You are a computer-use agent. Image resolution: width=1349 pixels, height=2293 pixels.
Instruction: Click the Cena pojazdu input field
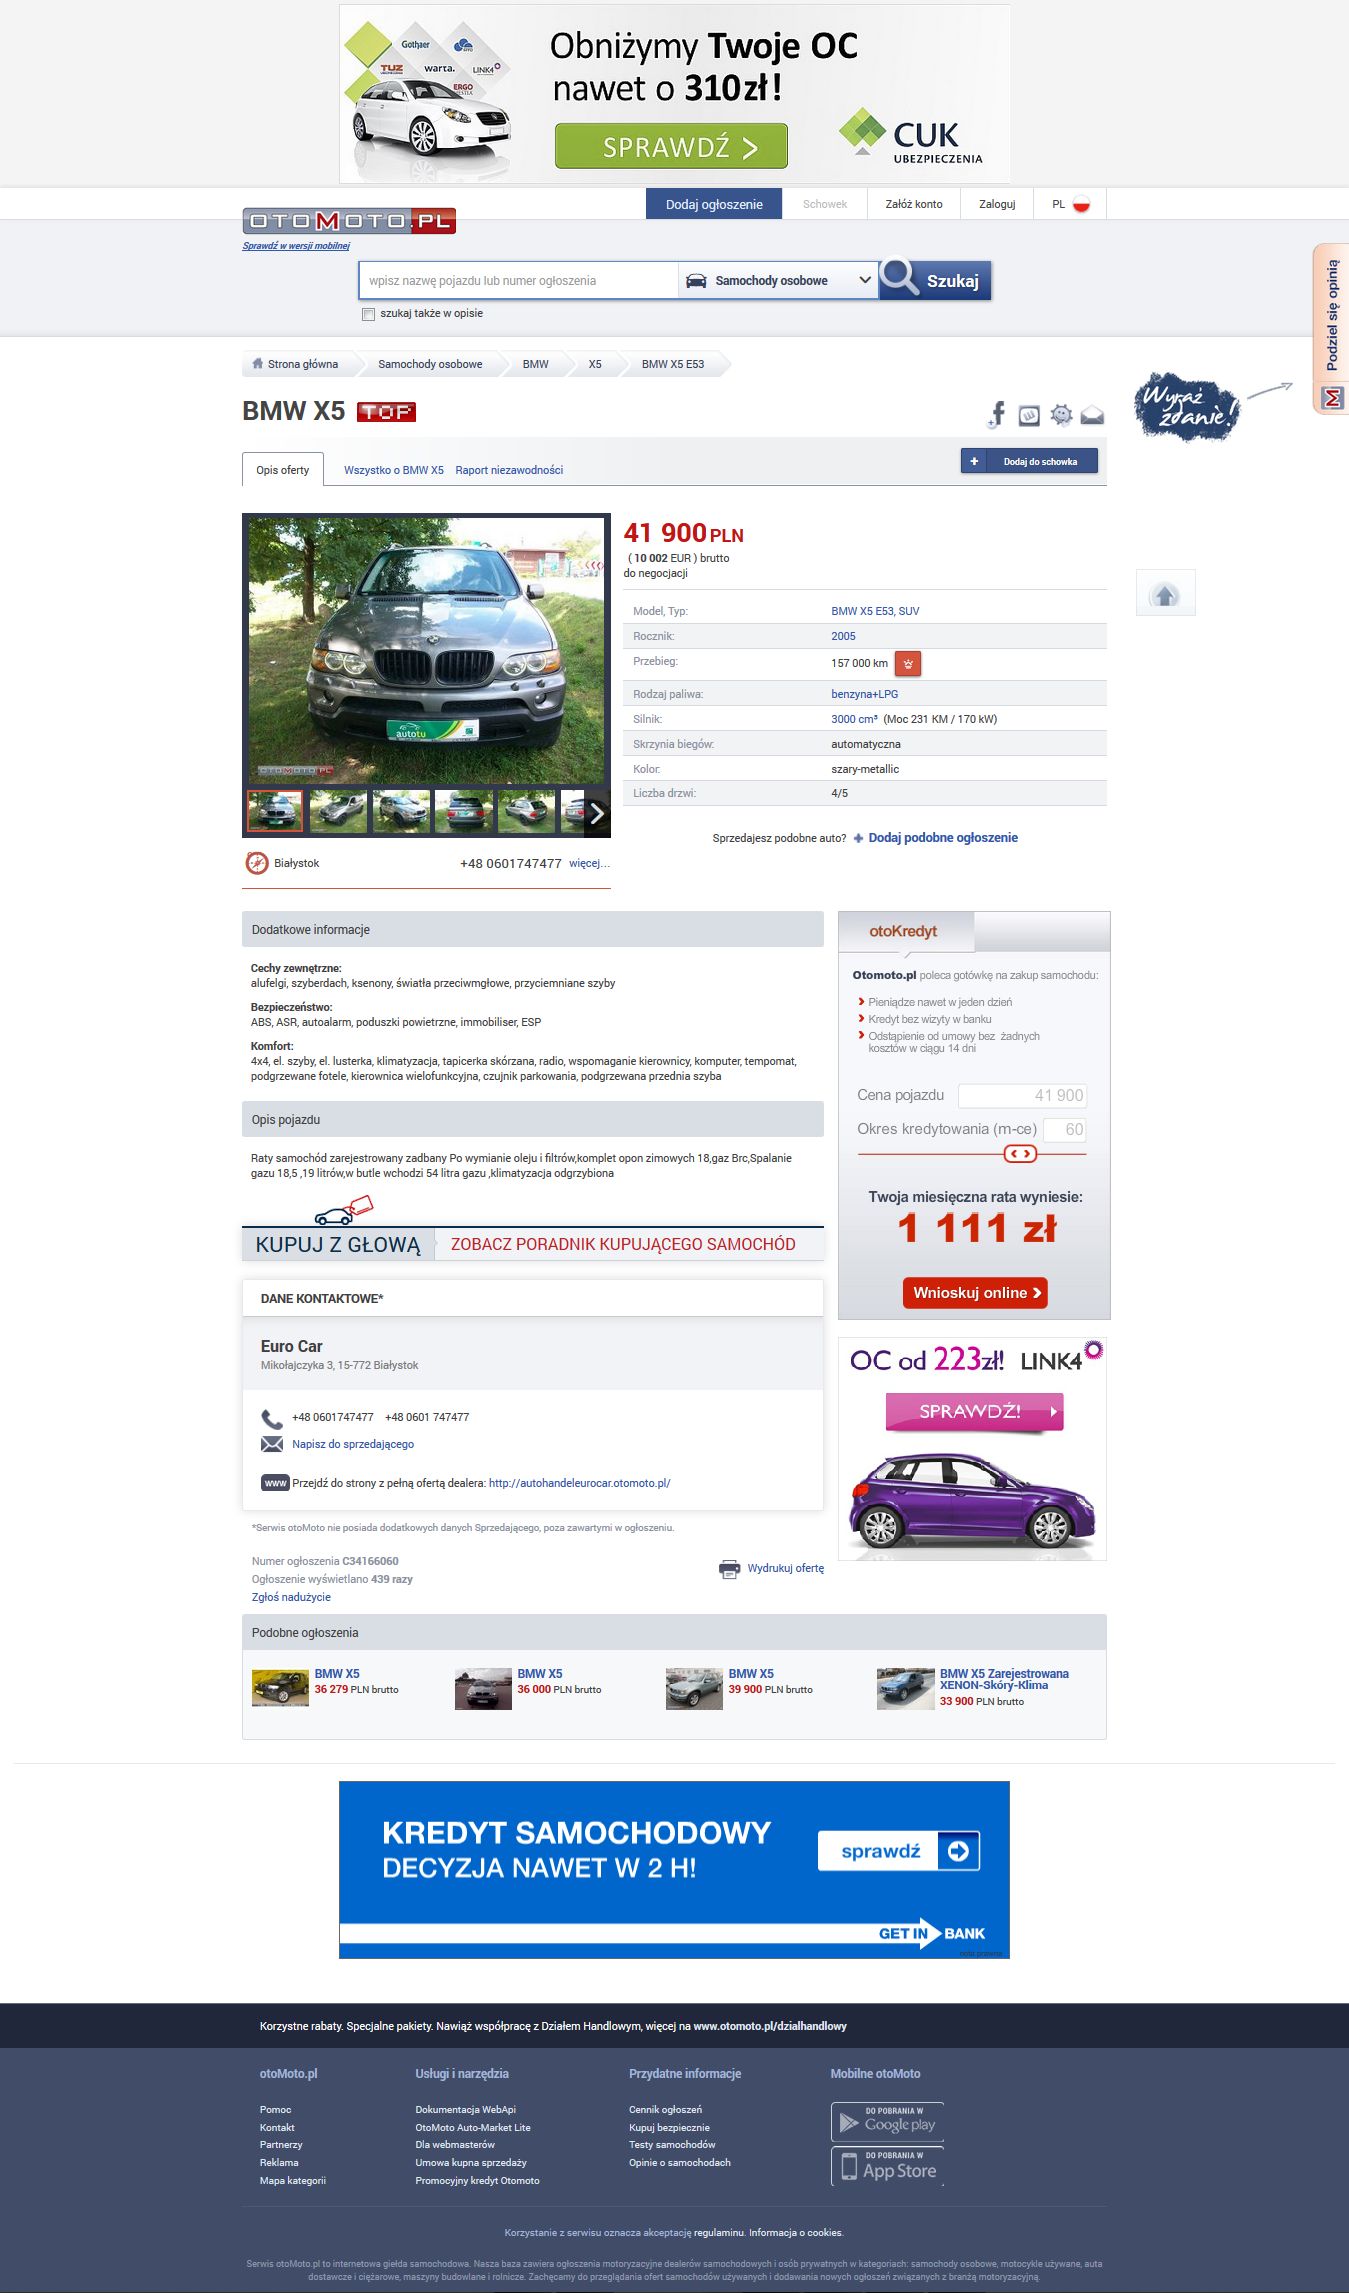tap(1022, 1095)
